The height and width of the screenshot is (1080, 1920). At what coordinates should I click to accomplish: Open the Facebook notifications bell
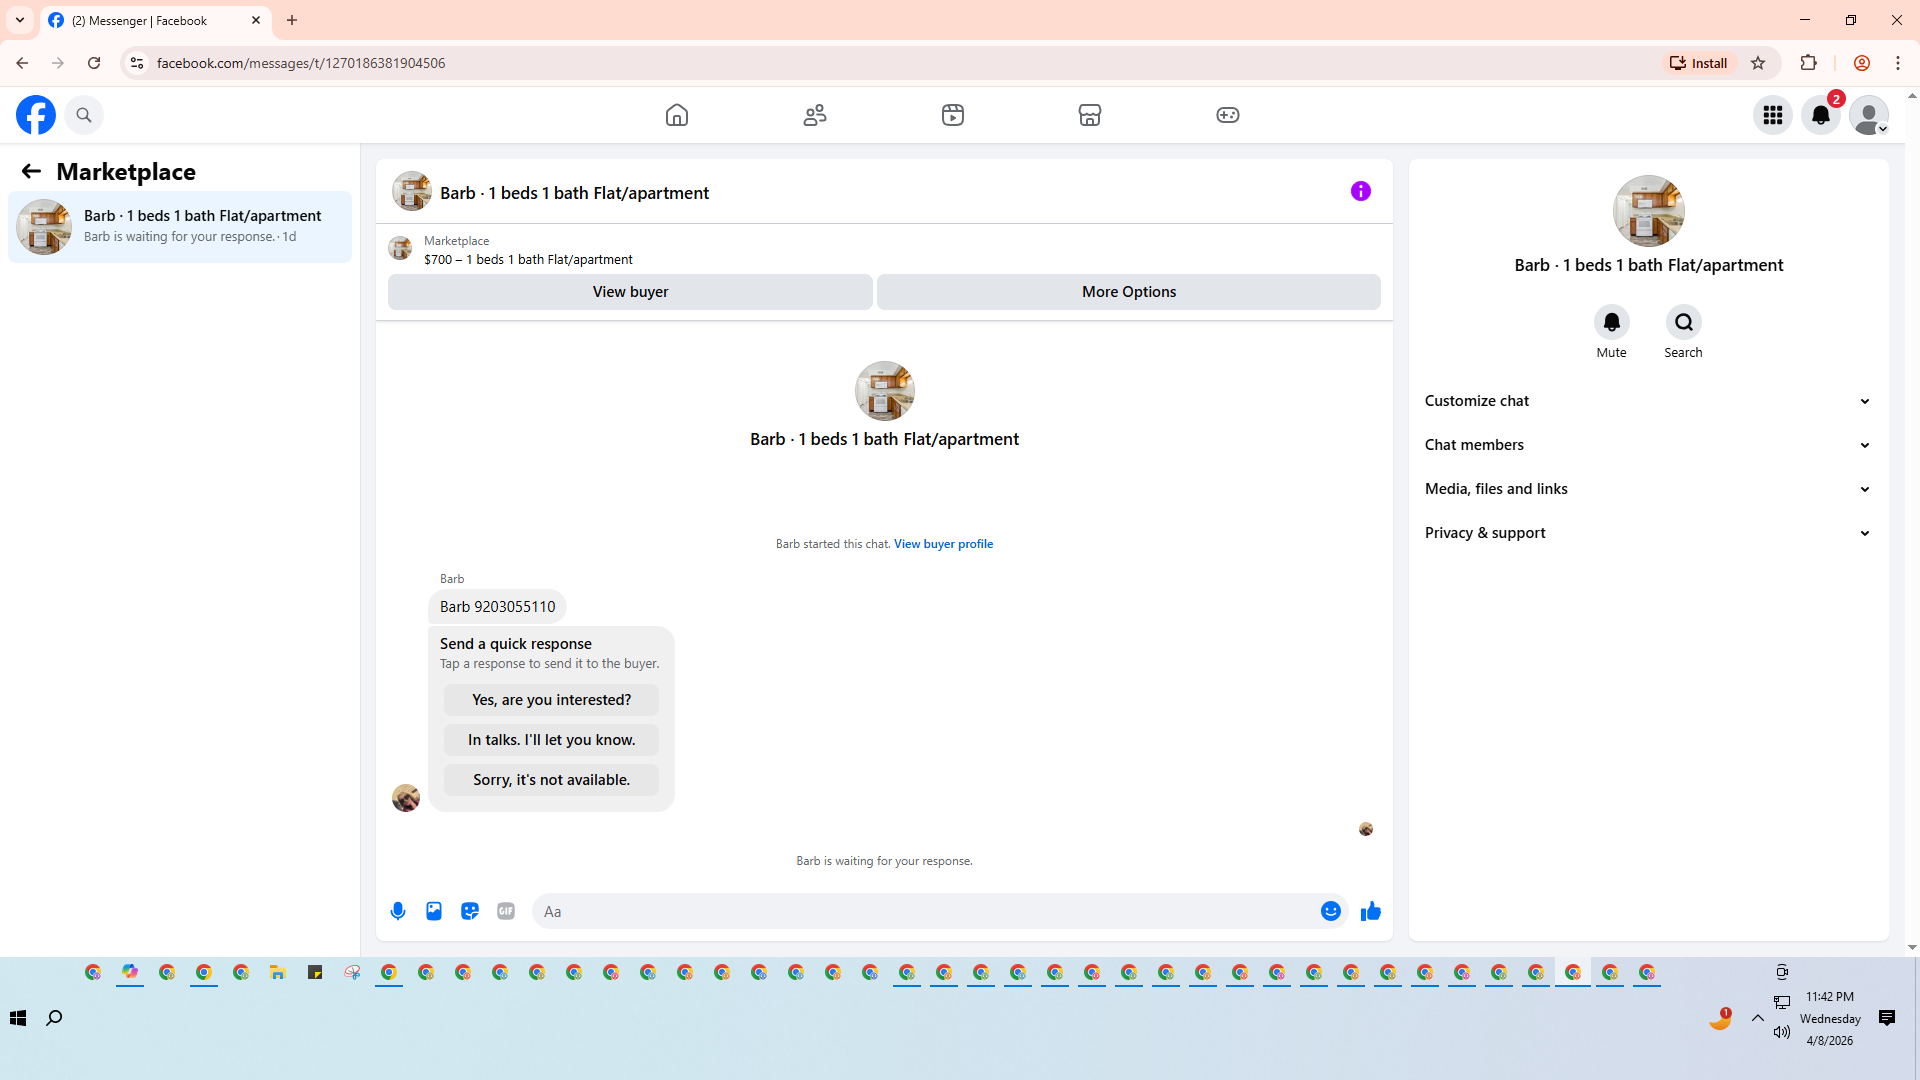click(1820, 115)
